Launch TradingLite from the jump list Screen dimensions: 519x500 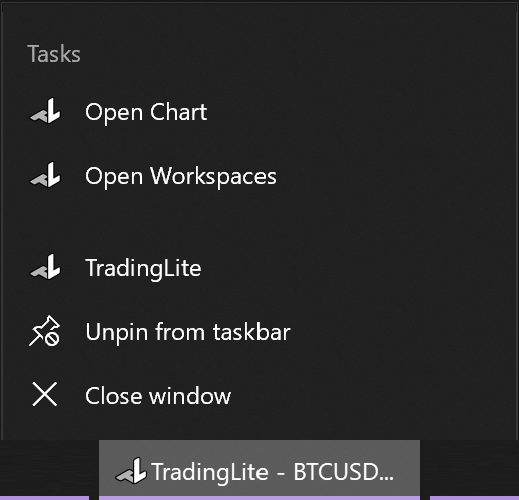pyautogui.click(x=259, y=268)
